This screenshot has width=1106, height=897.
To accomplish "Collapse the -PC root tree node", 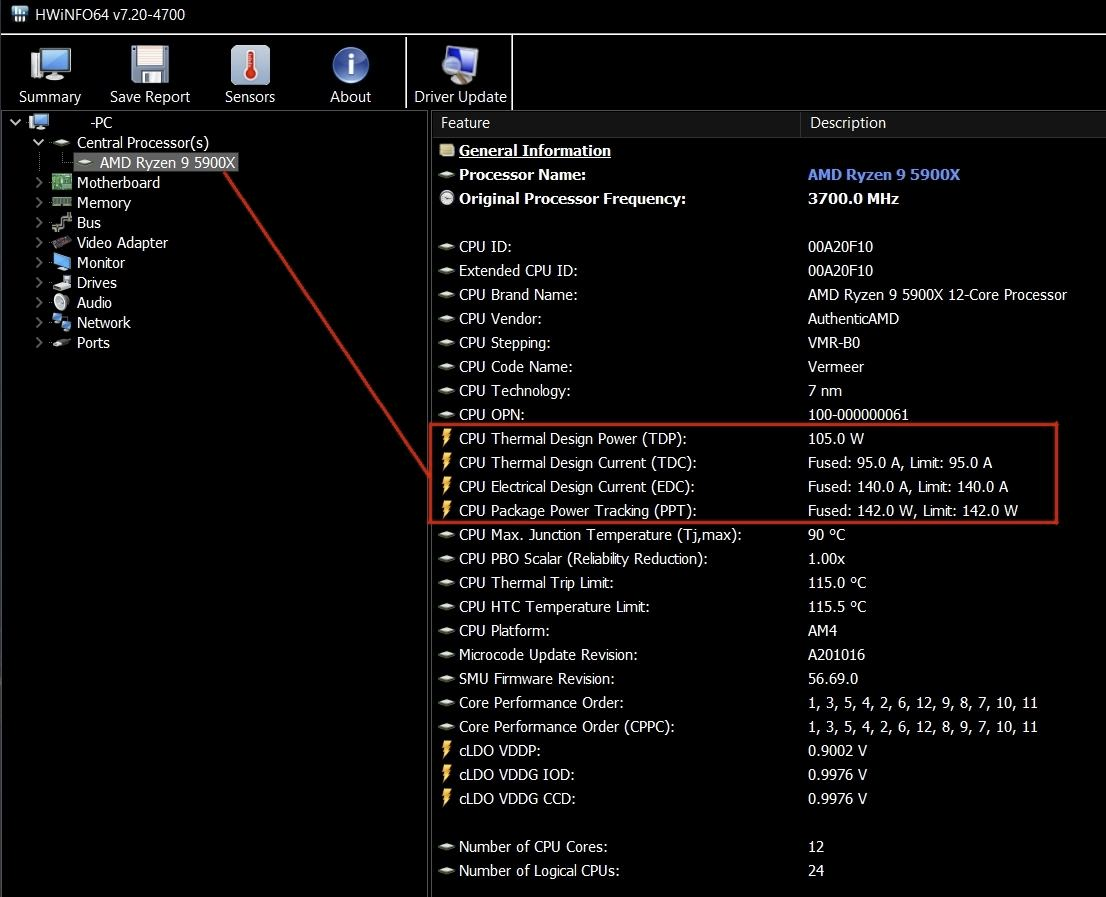I will 16,122.
